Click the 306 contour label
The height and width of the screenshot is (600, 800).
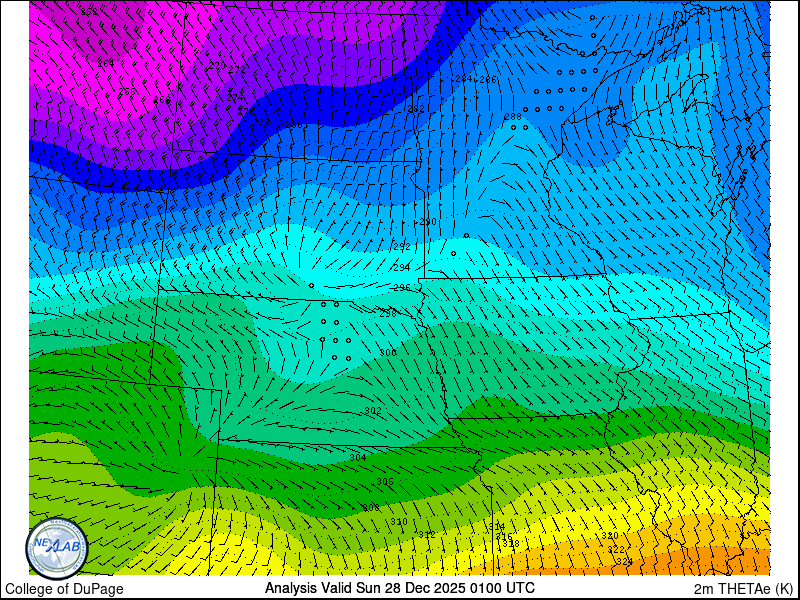click(x=385, y=482)
